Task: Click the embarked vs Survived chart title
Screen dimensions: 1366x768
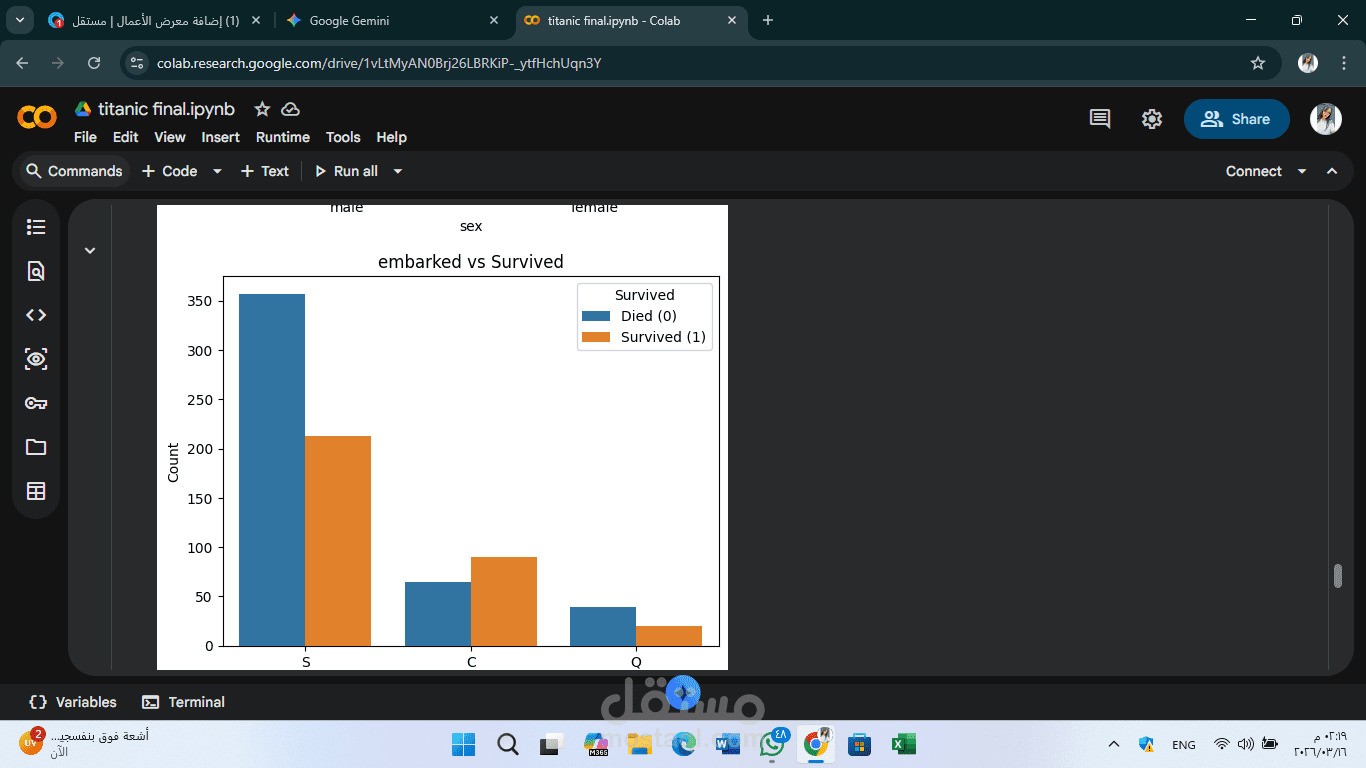Action: (471, 262)
